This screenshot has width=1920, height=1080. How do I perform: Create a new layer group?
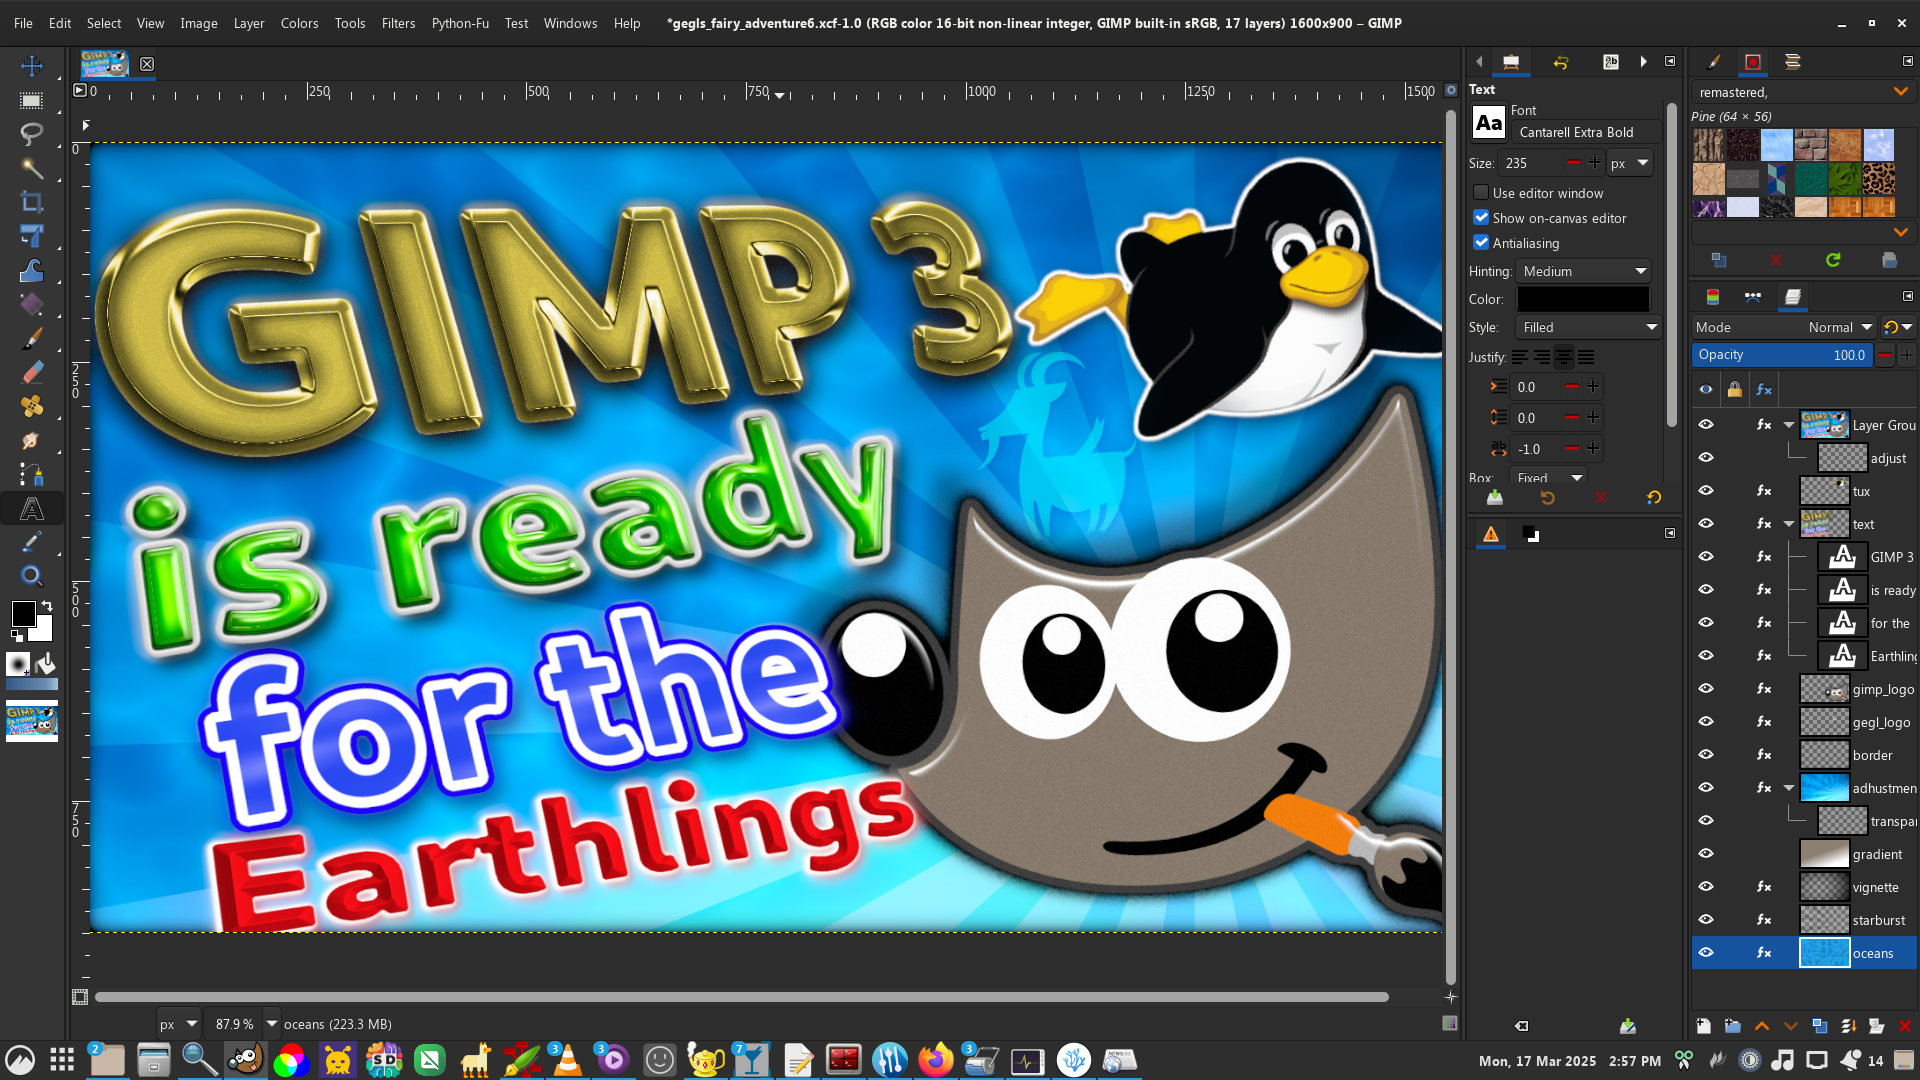(1732, 1026)
